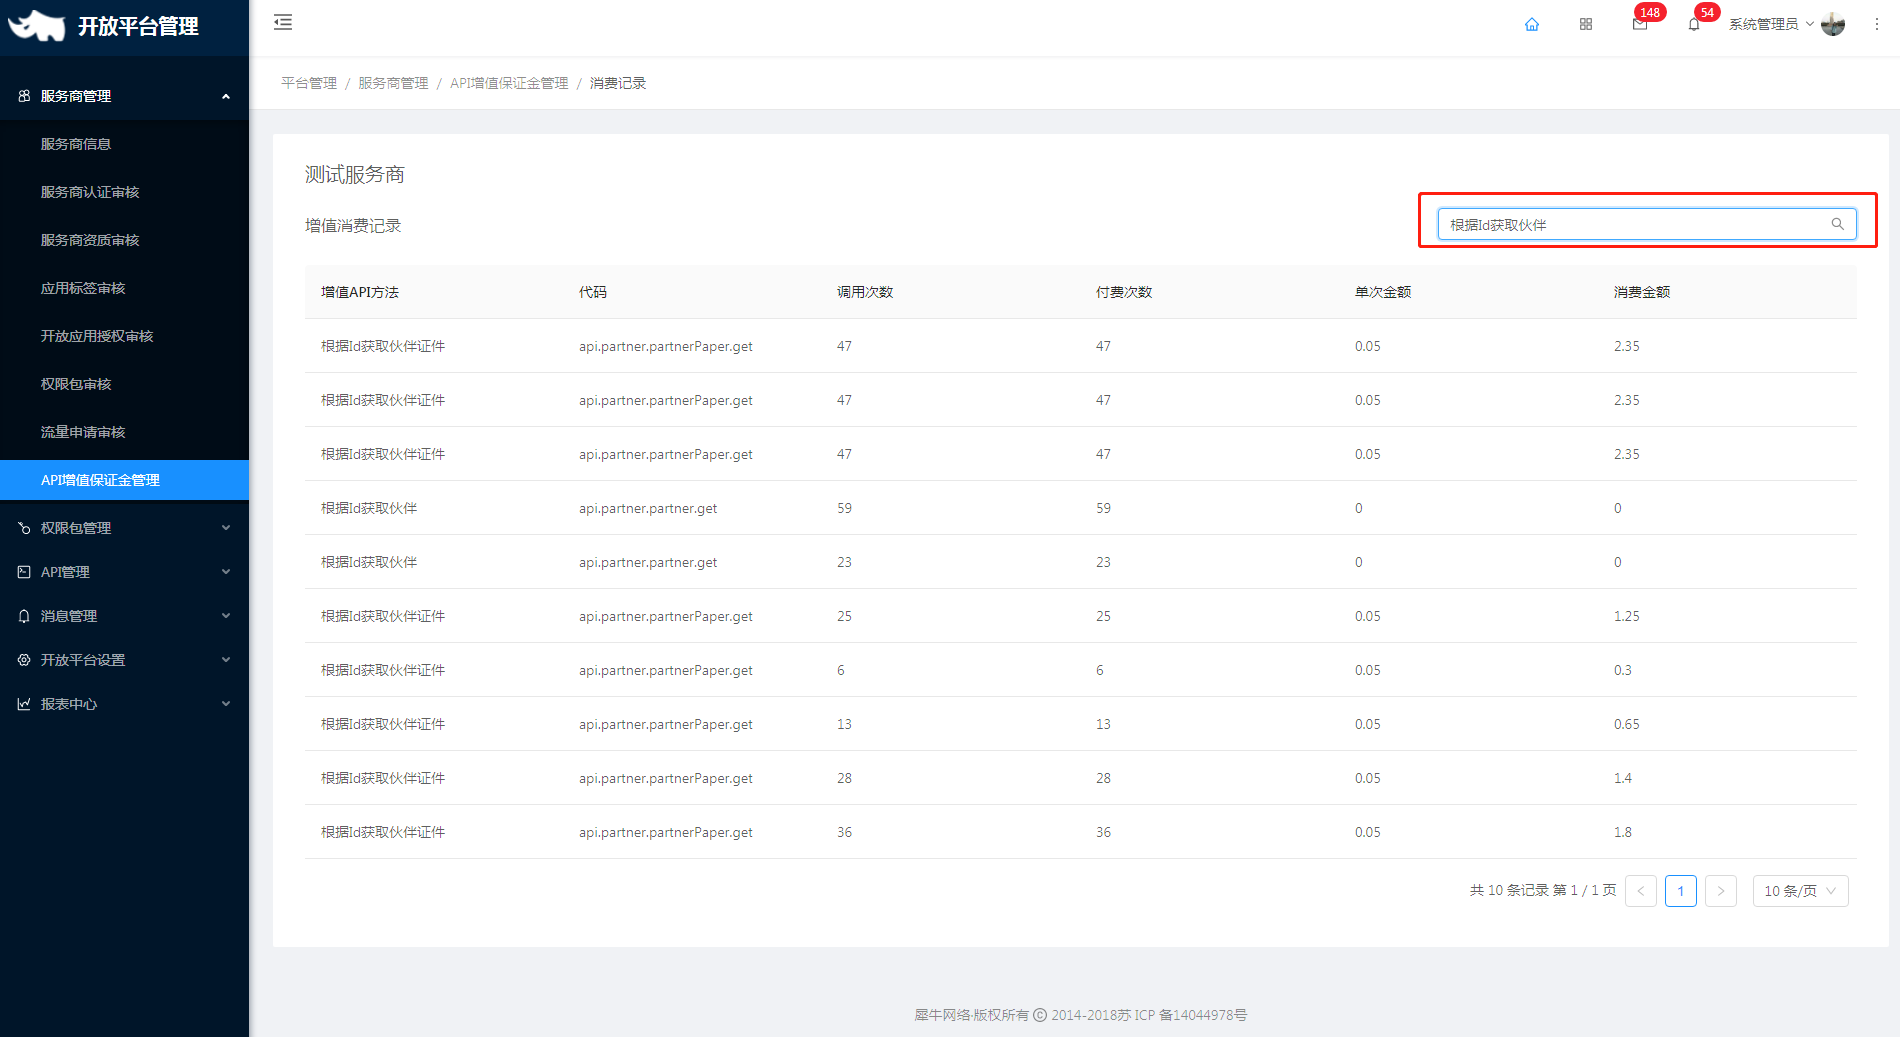The image size is (1900, 1037).
Task: Expand the 开放平台设置 menu chevron
Action: [x=226, y=660]
